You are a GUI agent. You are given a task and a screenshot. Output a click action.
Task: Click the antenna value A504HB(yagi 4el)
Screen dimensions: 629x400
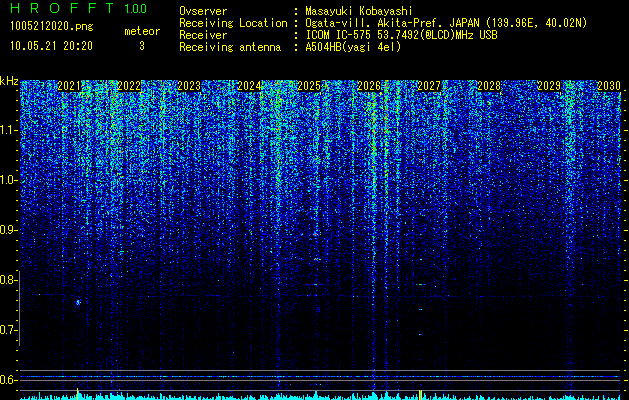coord(353,47)
